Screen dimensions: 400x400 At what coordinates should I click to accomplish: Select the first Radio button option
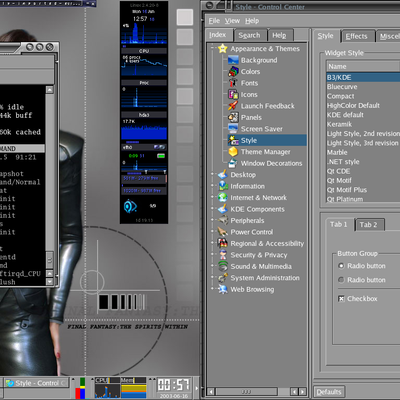(x=341, y=266)
